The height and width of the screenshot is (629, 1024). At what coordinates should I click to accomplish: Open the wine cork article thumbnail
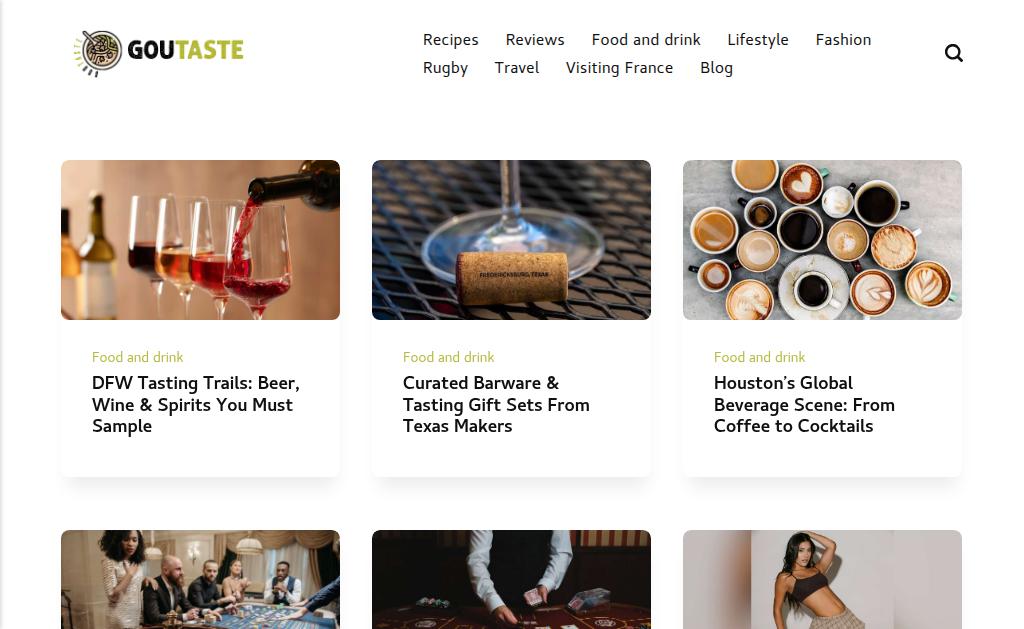pyautogui.click(x=511, y=240)
